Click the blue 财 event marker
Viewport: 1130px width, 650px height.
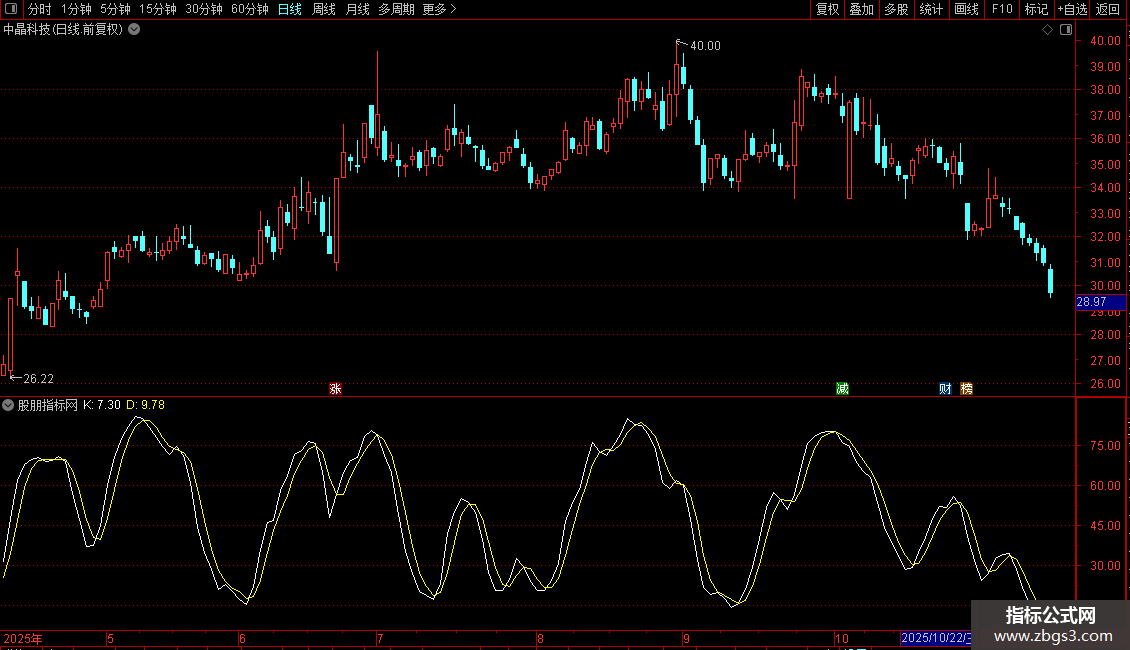945,389
